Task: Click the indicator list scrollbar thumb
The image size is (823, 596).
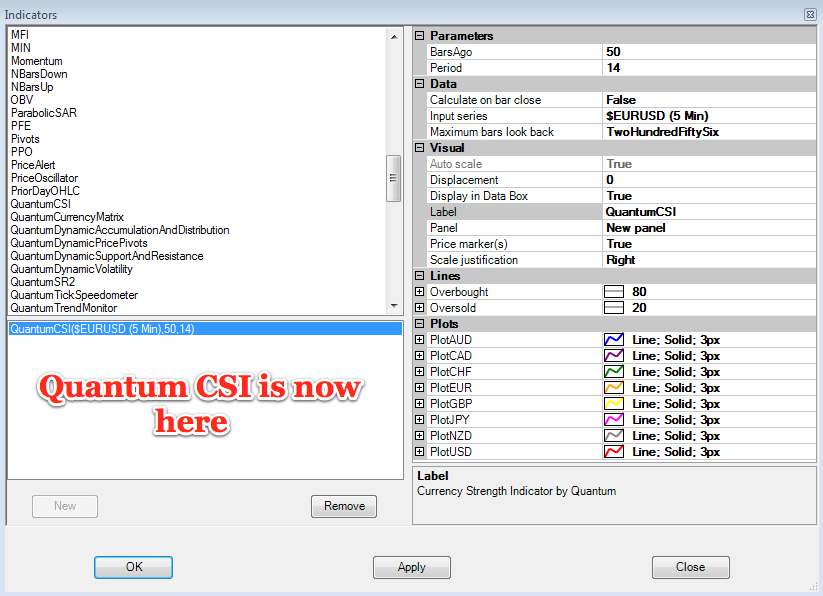Action: 394,178
